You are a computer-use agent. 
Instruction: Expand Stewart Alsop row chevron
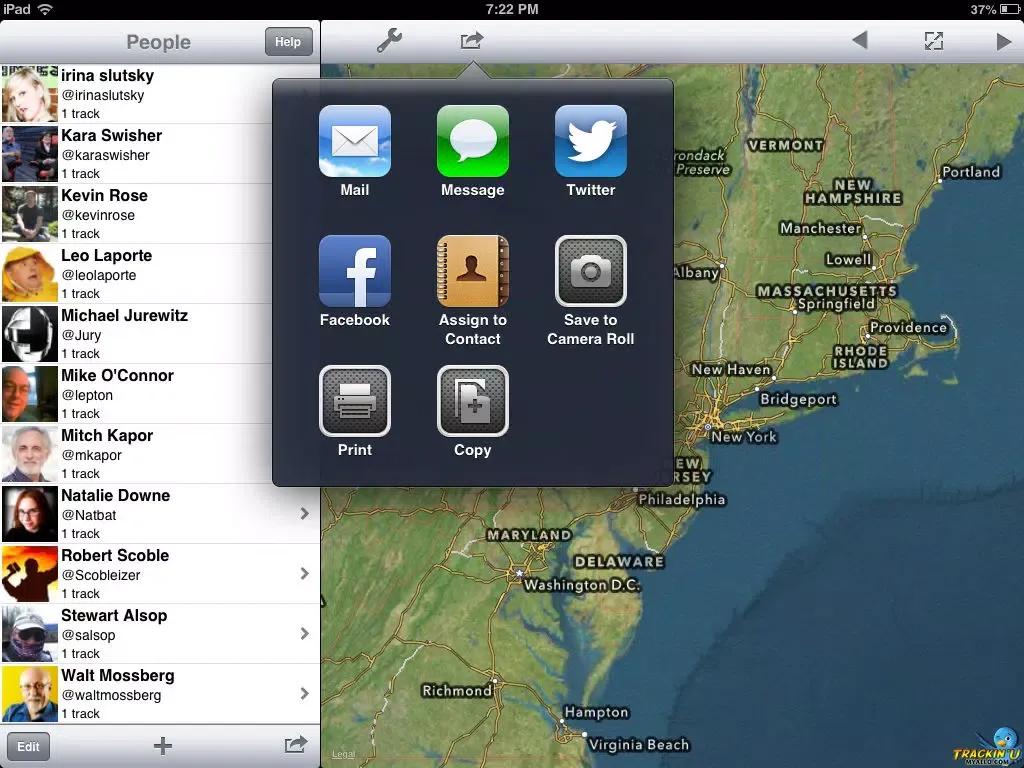pos(304,633)
